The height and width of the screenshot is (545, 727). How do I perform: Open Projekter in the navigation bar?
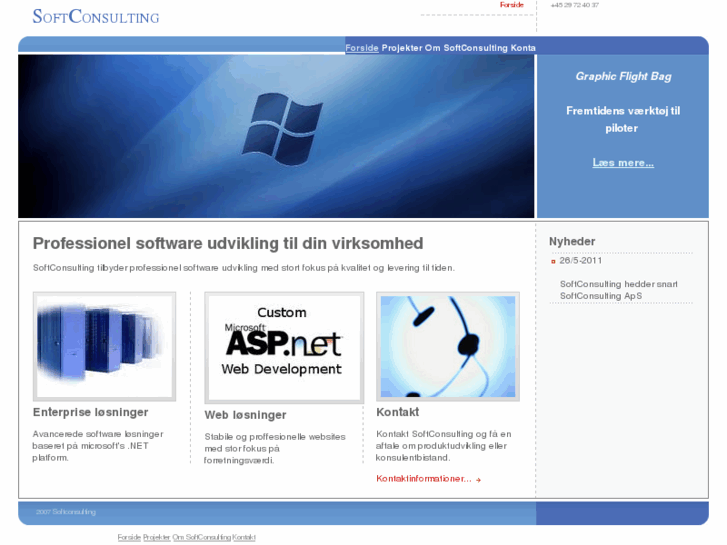(402, 48)
